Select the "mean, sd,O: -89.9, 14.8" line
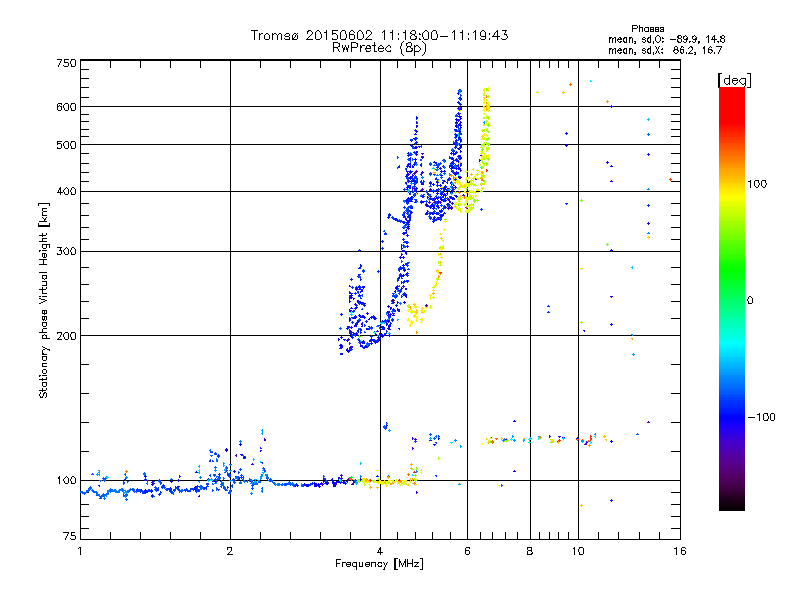Image resolution: width=800 pixels, height=600 pixels. 666,39
